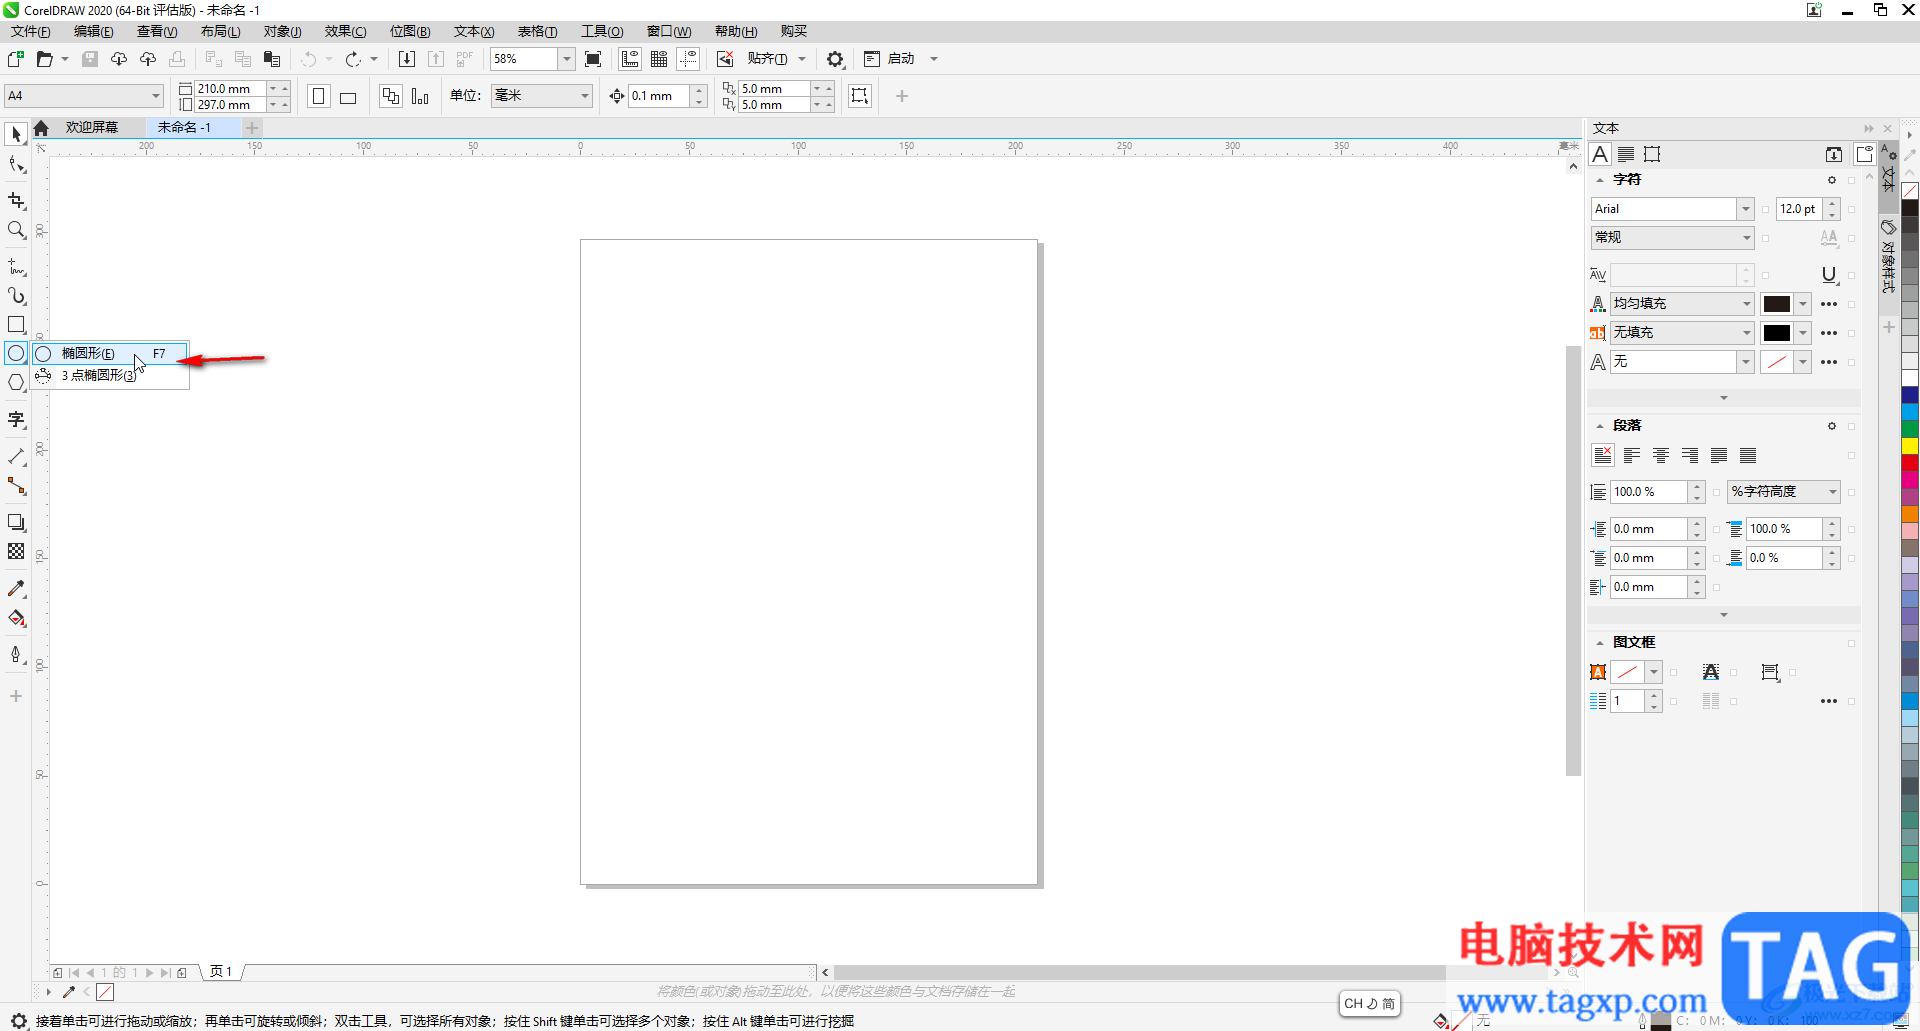Select the Polygon tool

[16, 383]
